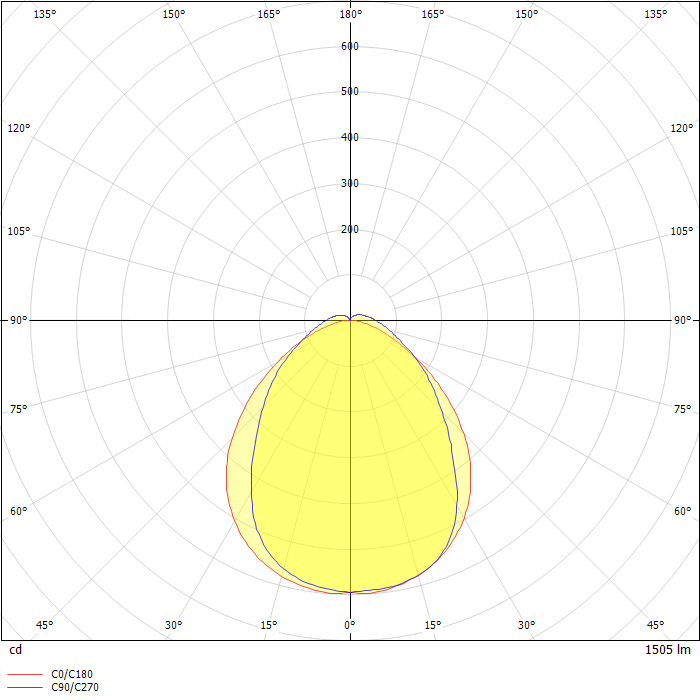The width and height of the screenshot is (700, 700).
Task: Click the top-left 135° angle label
Action: coord(45,14)
